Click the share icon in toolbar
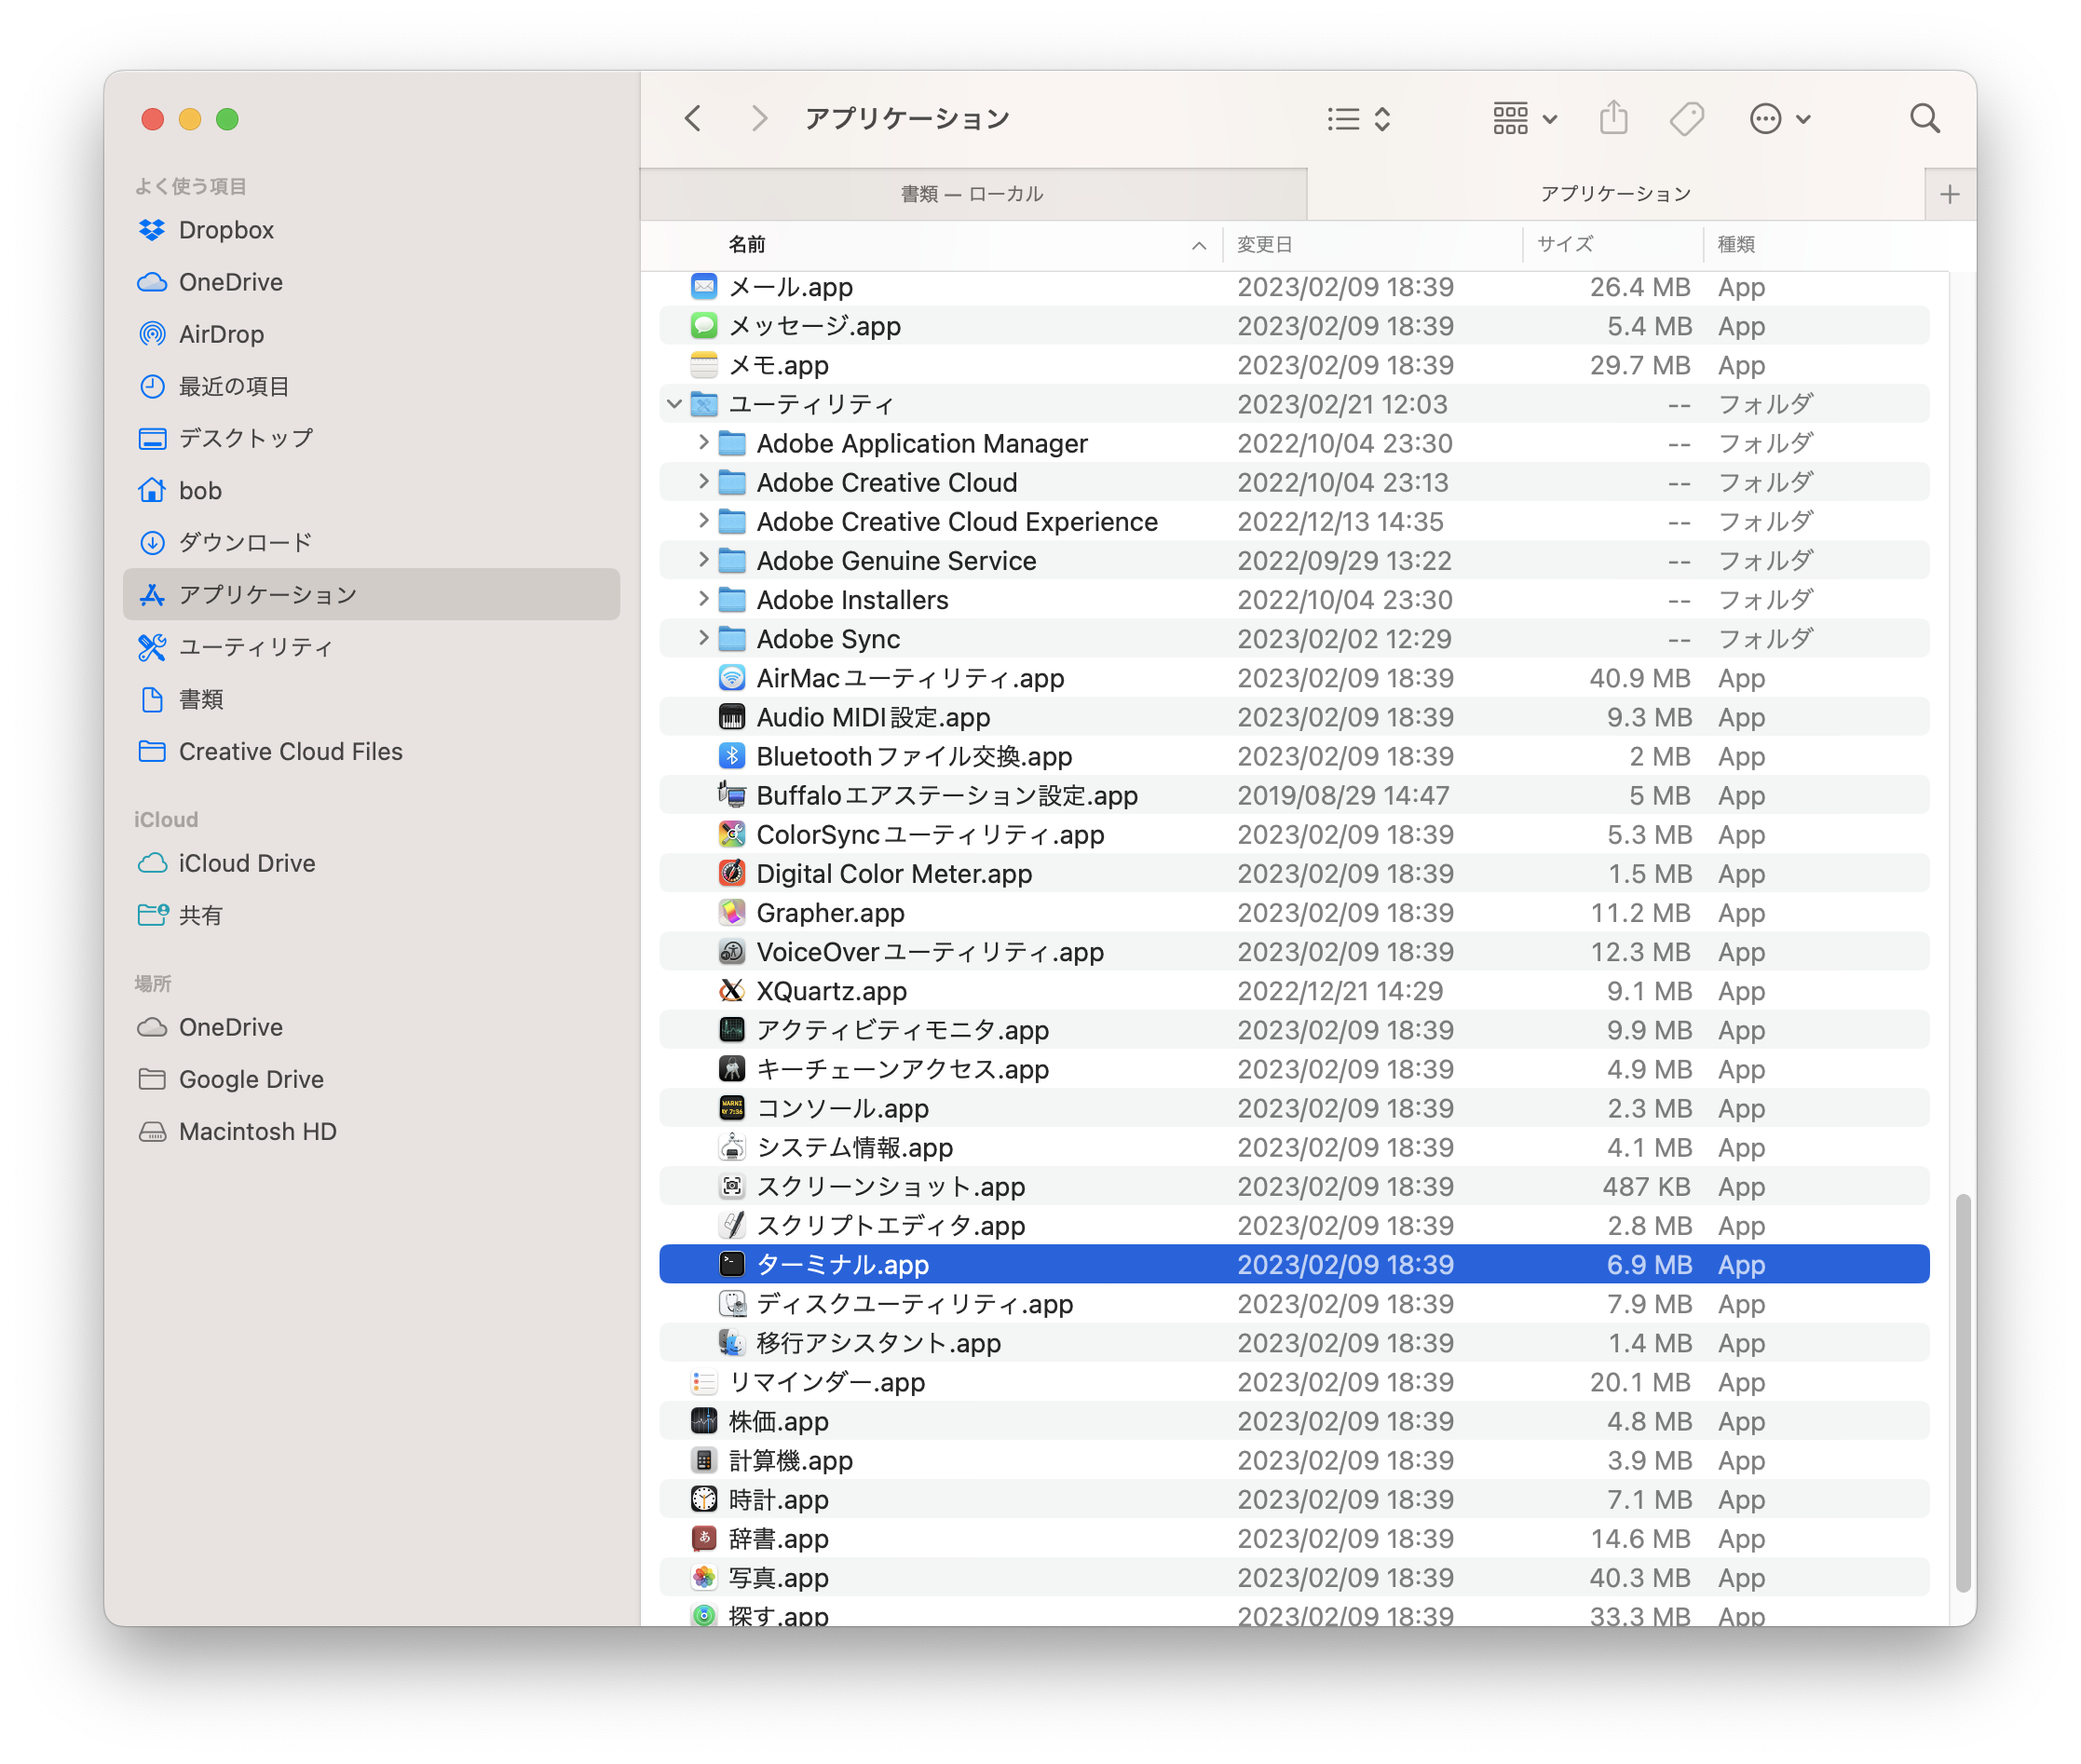 [x=1613, y=119]
